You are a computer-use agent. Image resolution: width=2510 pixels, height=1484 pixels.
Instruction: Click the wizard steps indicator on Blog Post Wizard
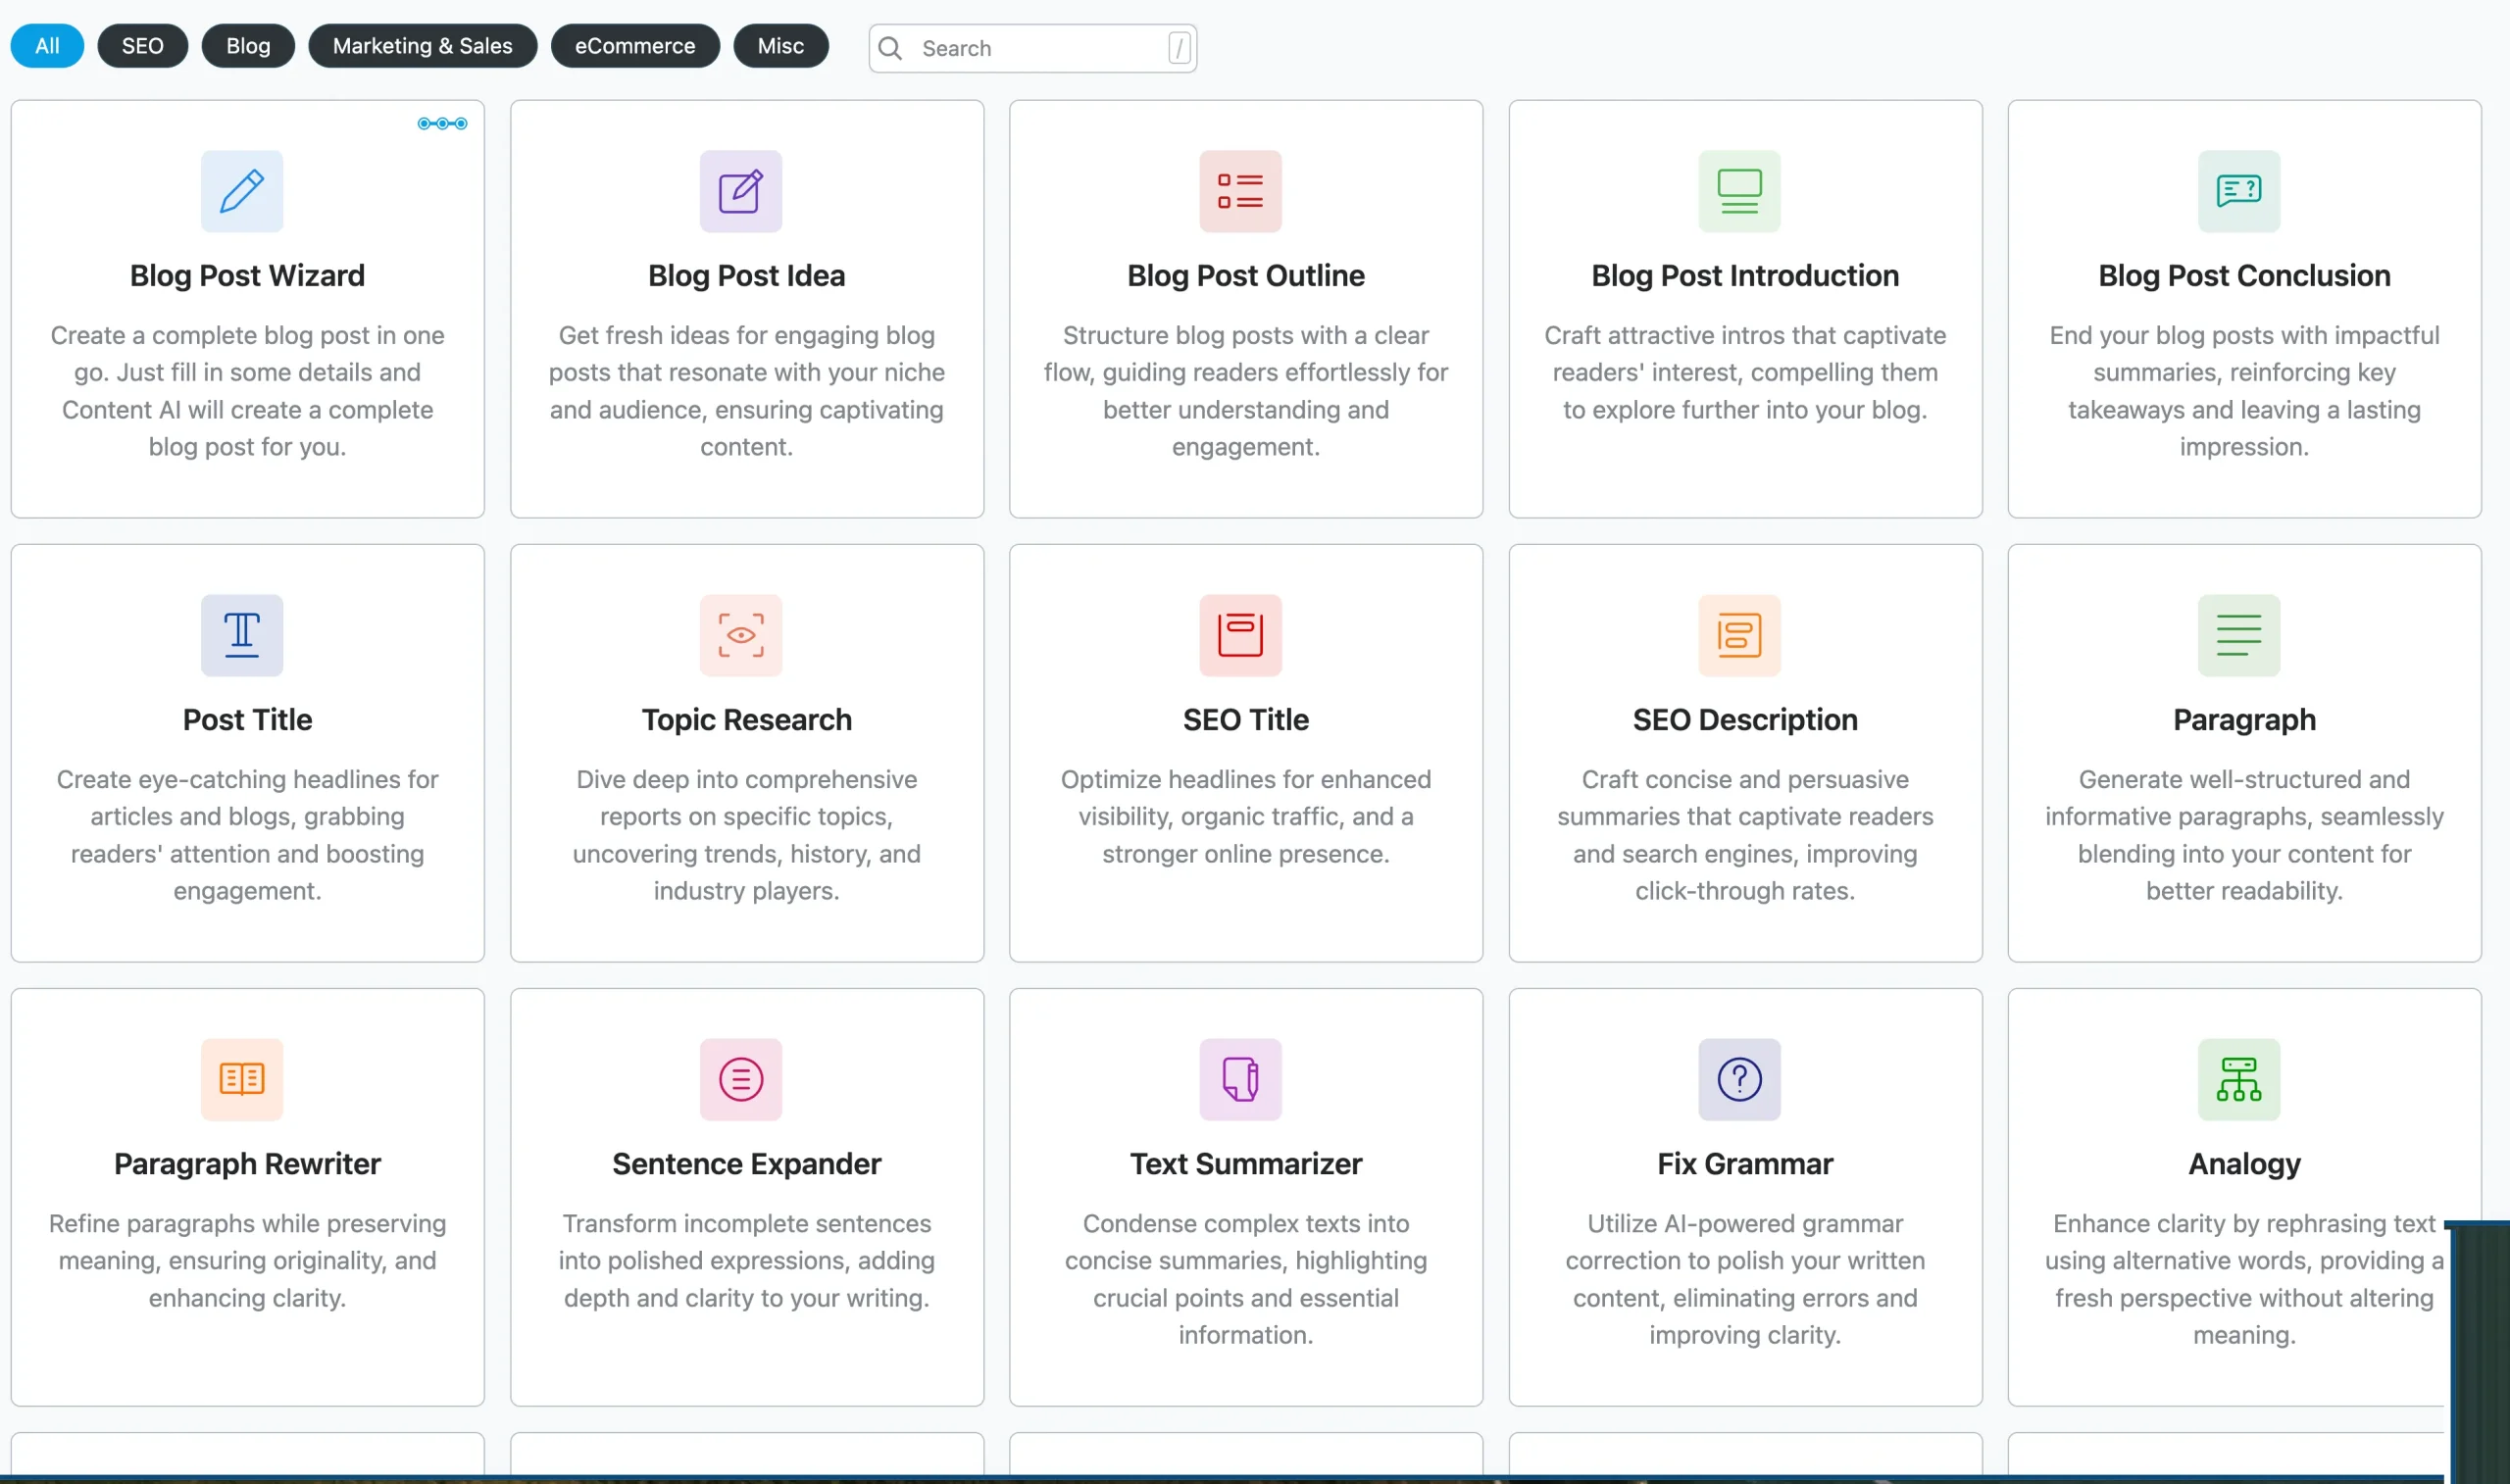tap(442, 123)
